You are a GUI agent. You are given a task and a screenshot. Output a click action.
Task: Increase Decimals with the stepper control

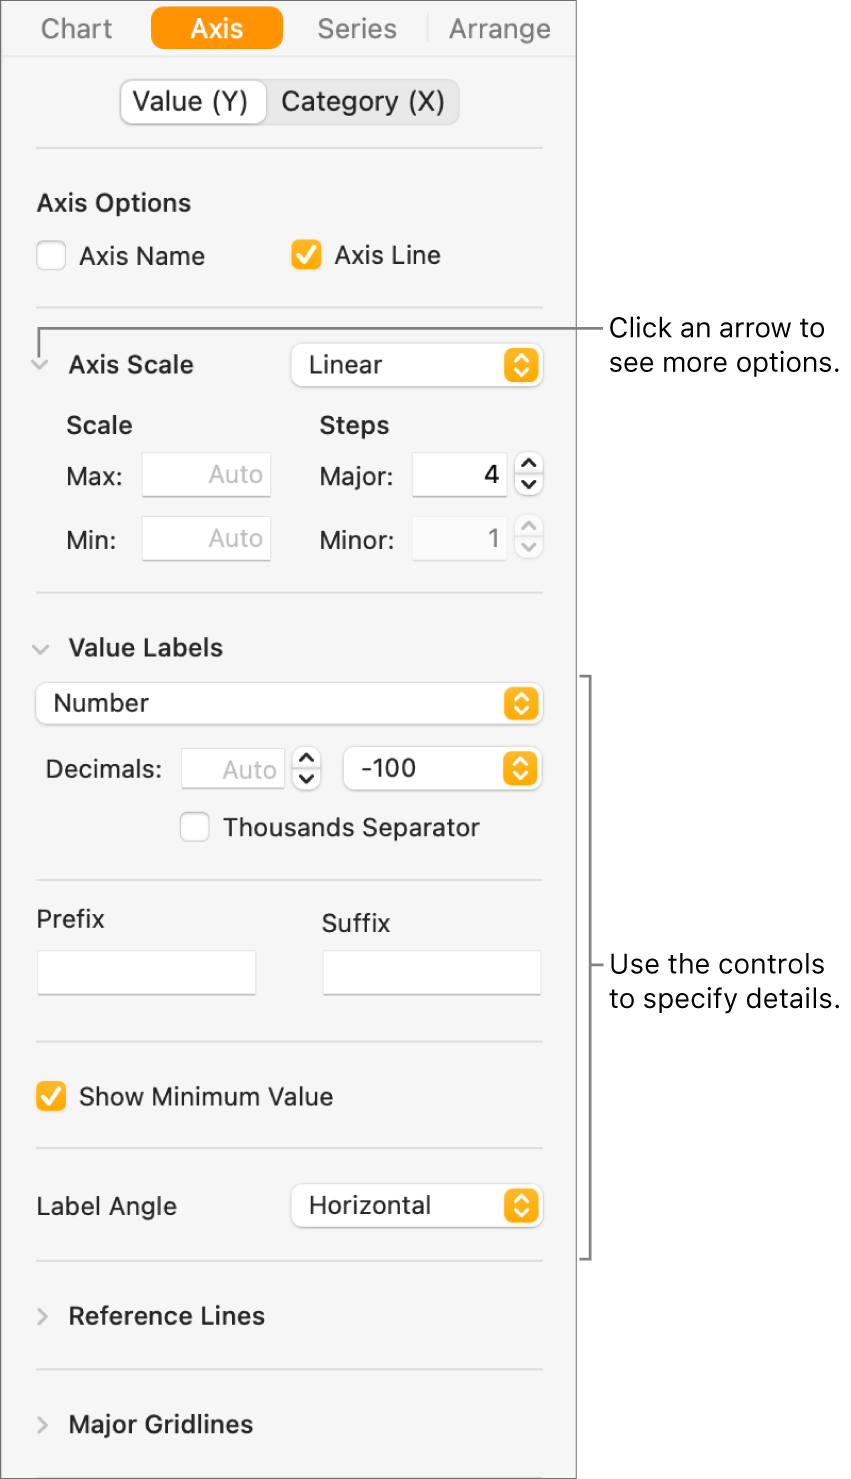pos(306,760)
